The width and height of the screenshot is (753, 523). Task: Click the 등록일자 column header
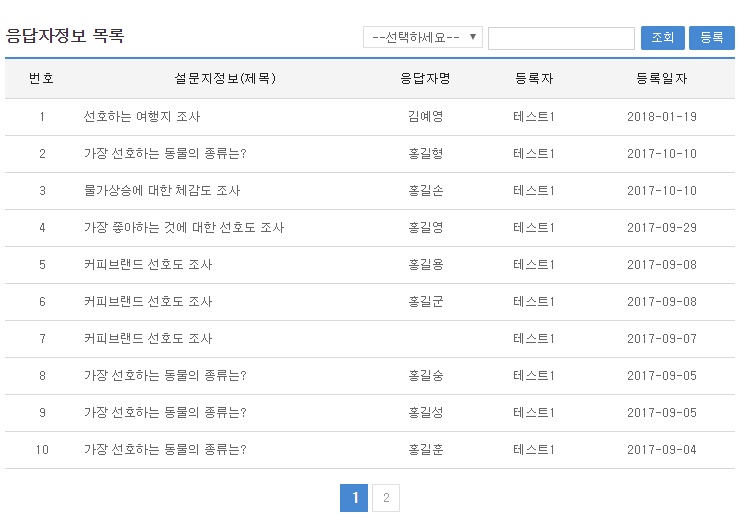[x=661, y=79]
